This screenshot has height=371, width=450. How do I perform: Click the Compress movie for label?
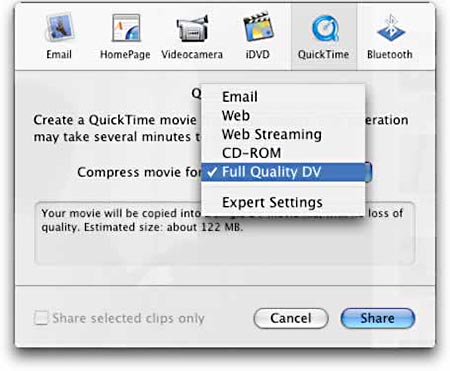click(139, 172)
